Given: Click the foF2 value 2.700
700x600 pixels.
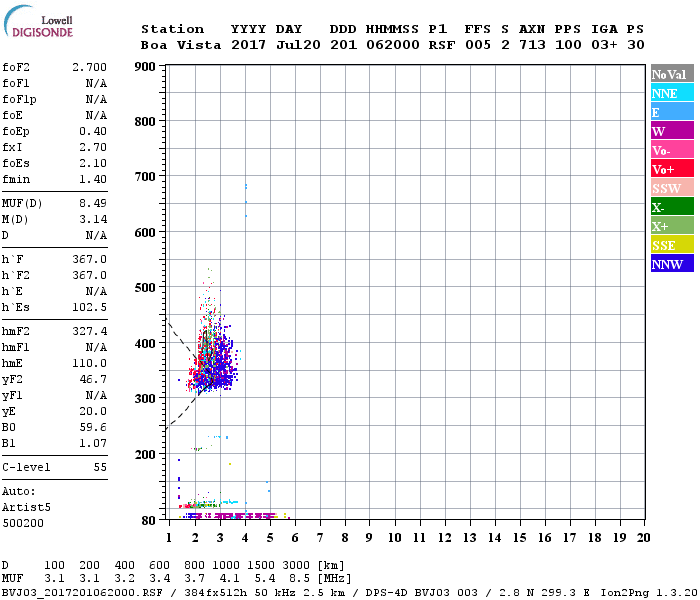Looking at the screenshot, I should click(89, 67).
